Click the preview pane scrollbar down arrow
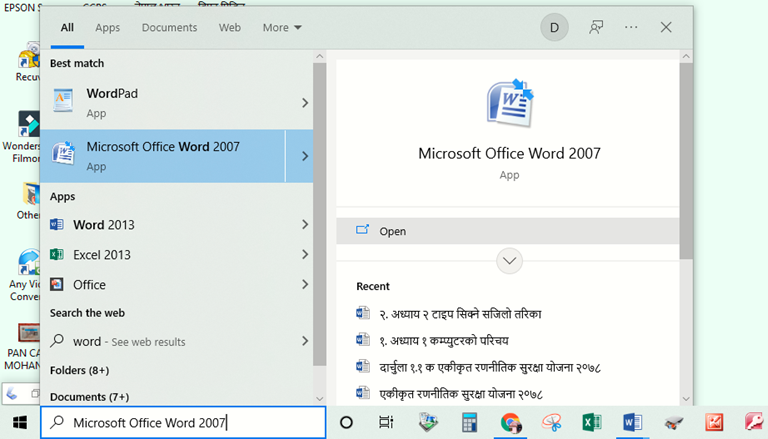Screen dimensions: 768x439 [686, 399]
